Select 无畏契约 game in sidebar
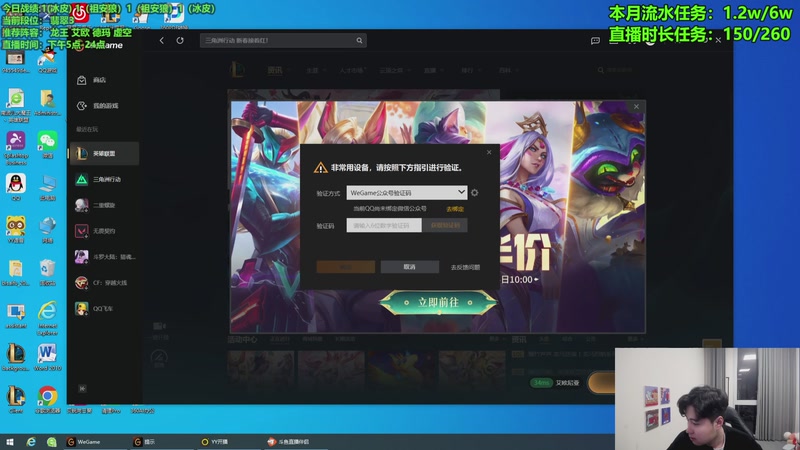The width and height of the screenshot is (800, 450). click(x=104, y=231)
